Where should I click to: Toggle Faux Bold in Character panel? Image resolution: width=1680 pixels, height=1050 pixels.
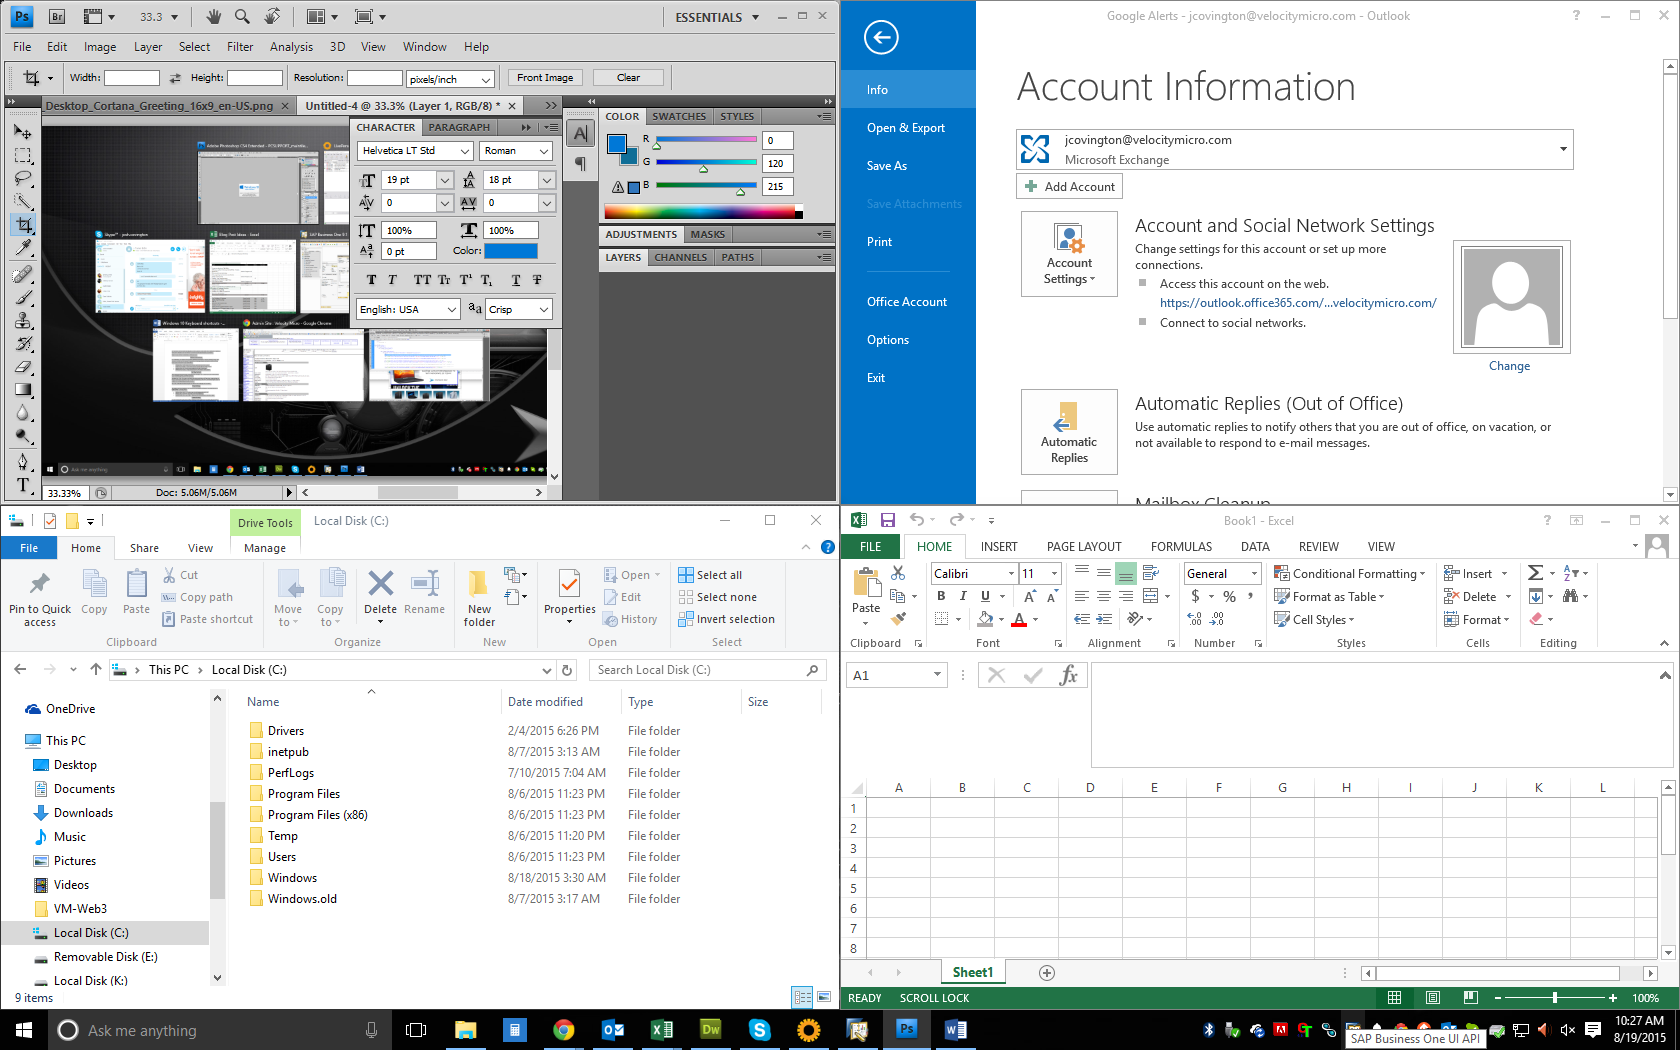(371, 280)
